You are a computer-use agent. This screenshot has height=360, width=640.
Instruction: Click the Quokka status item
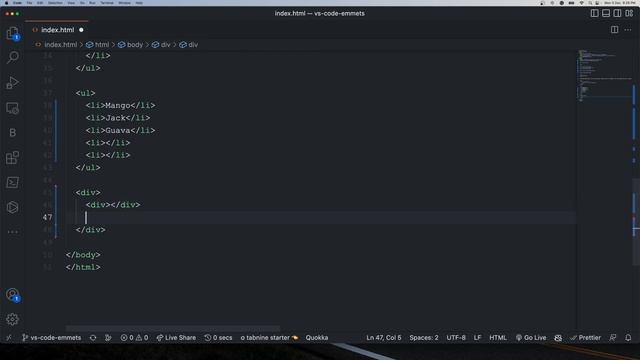pyautogui.click(x=317, y=338)
